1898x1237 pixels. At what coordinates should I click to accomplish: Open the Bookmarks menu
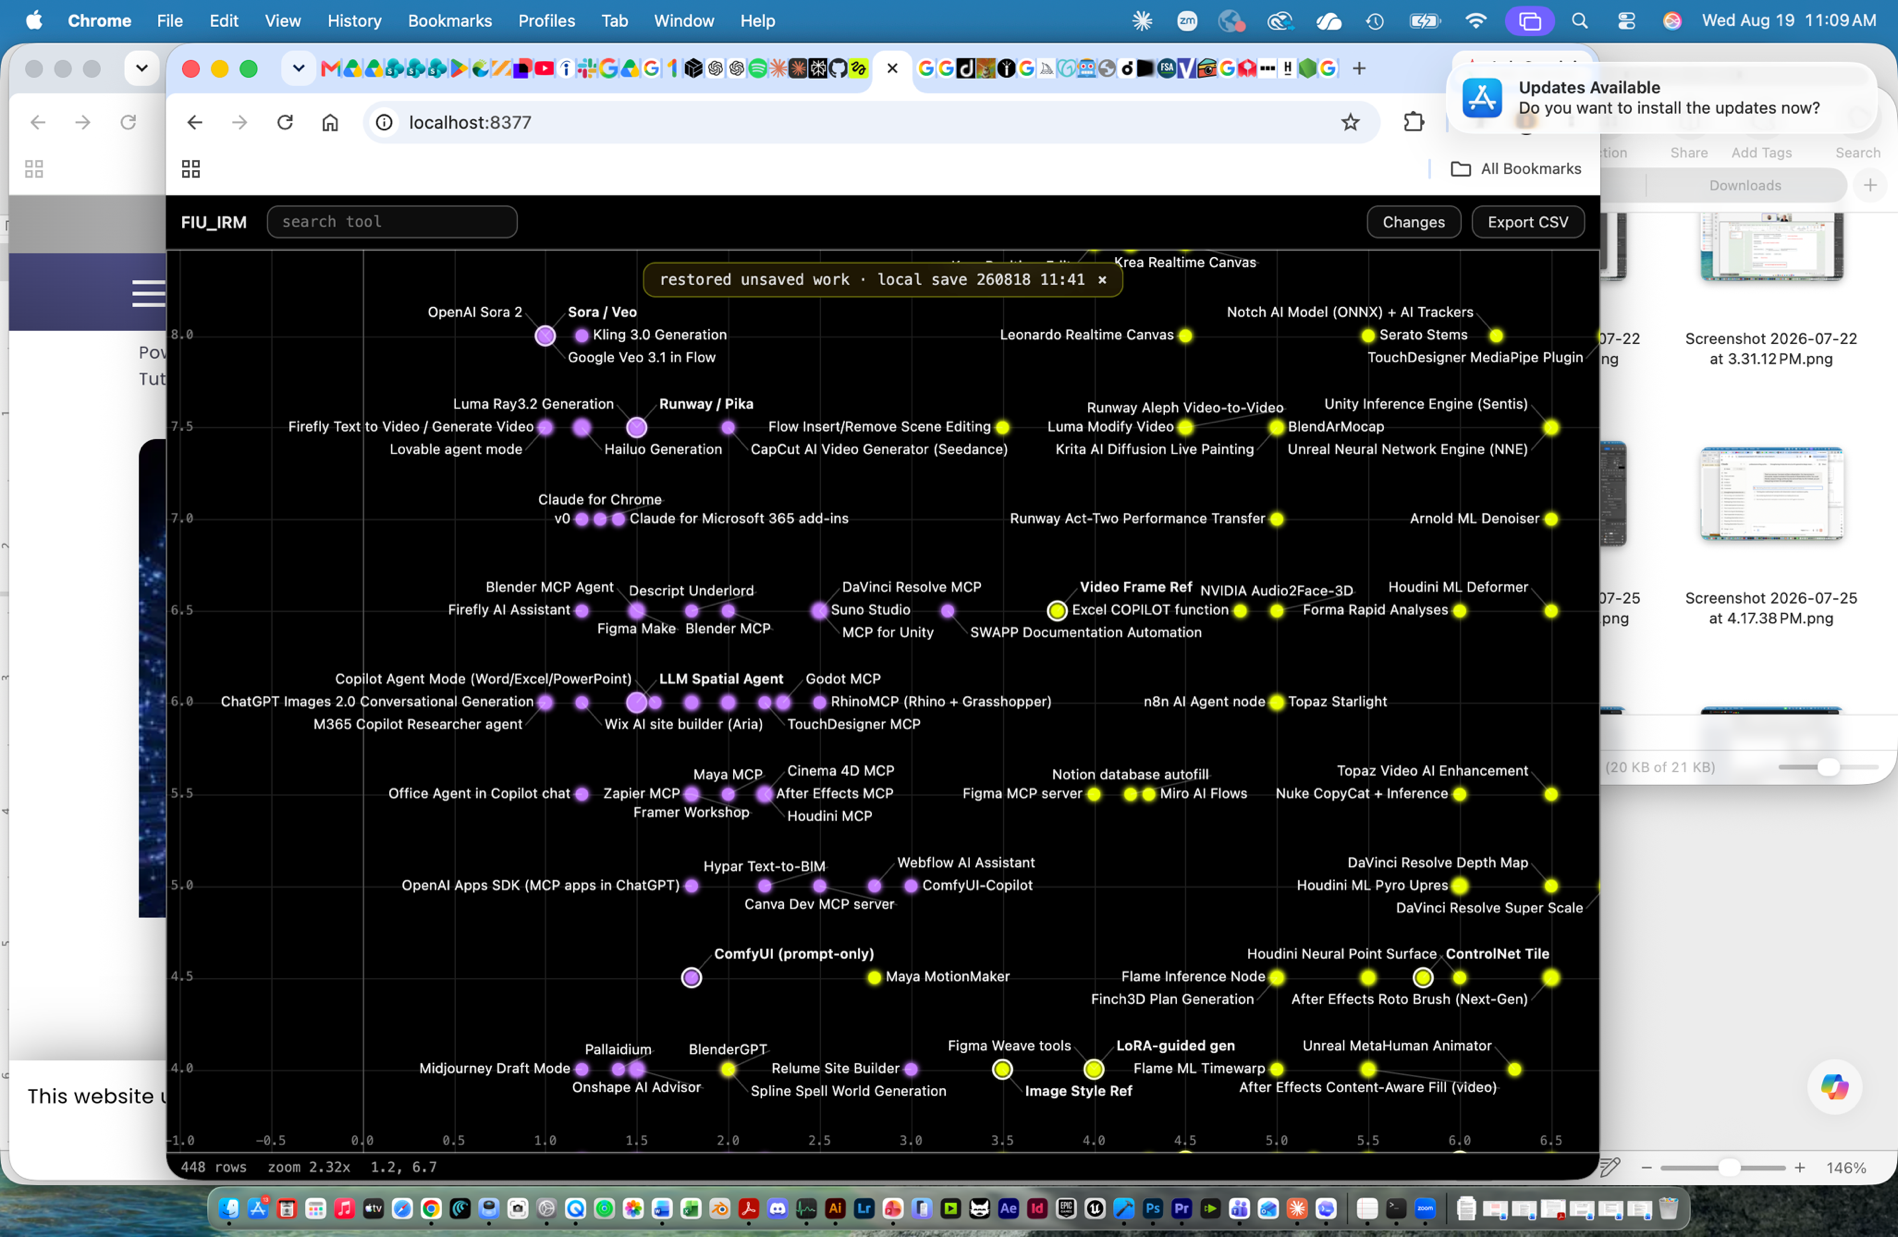(x=450, y=20)
